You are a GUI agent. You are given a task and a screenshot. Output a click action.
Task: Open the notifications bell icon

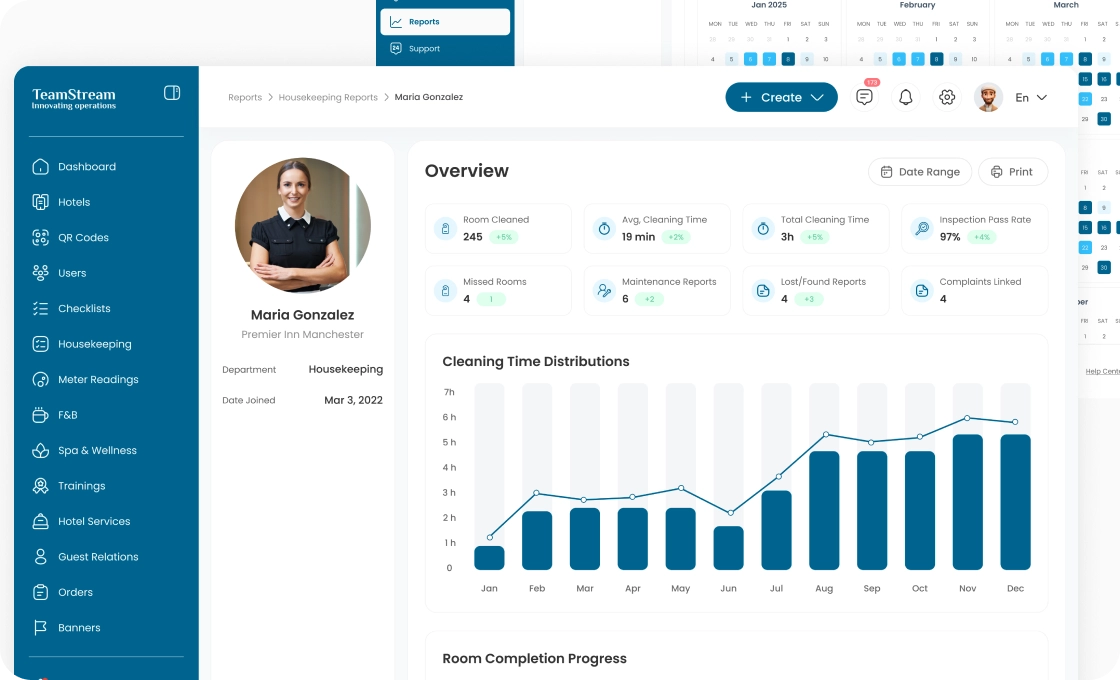(x=906, y=97)
